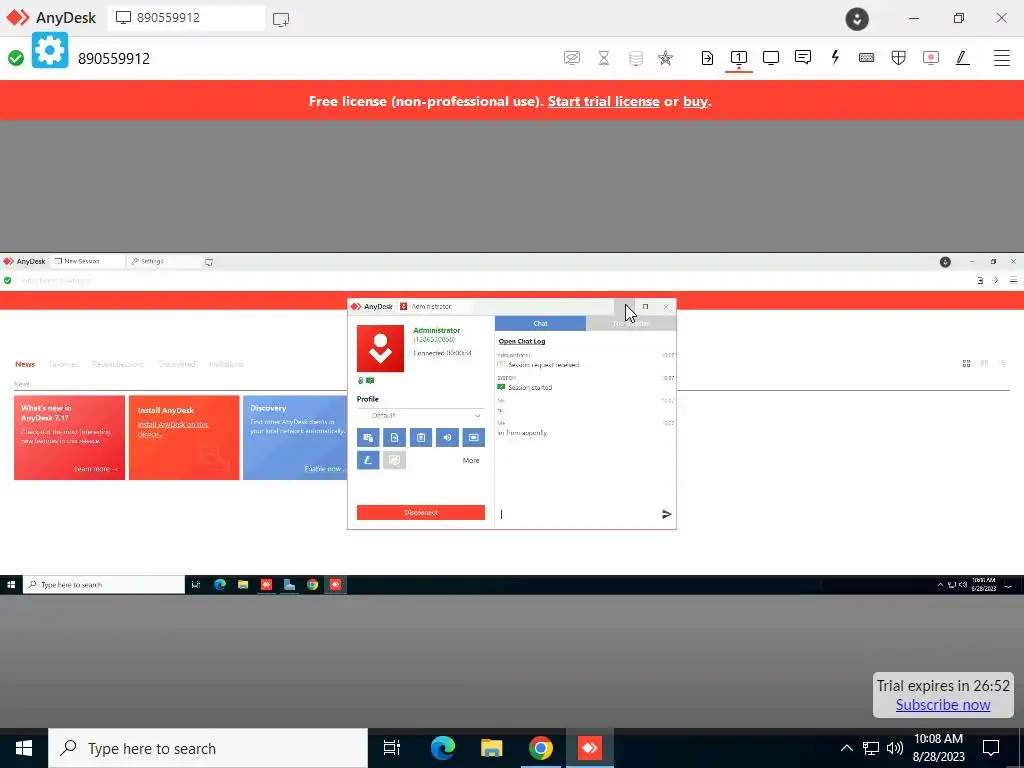Open the display settings monitor icon
This screenshot has height=768, width=1024.
771,58
